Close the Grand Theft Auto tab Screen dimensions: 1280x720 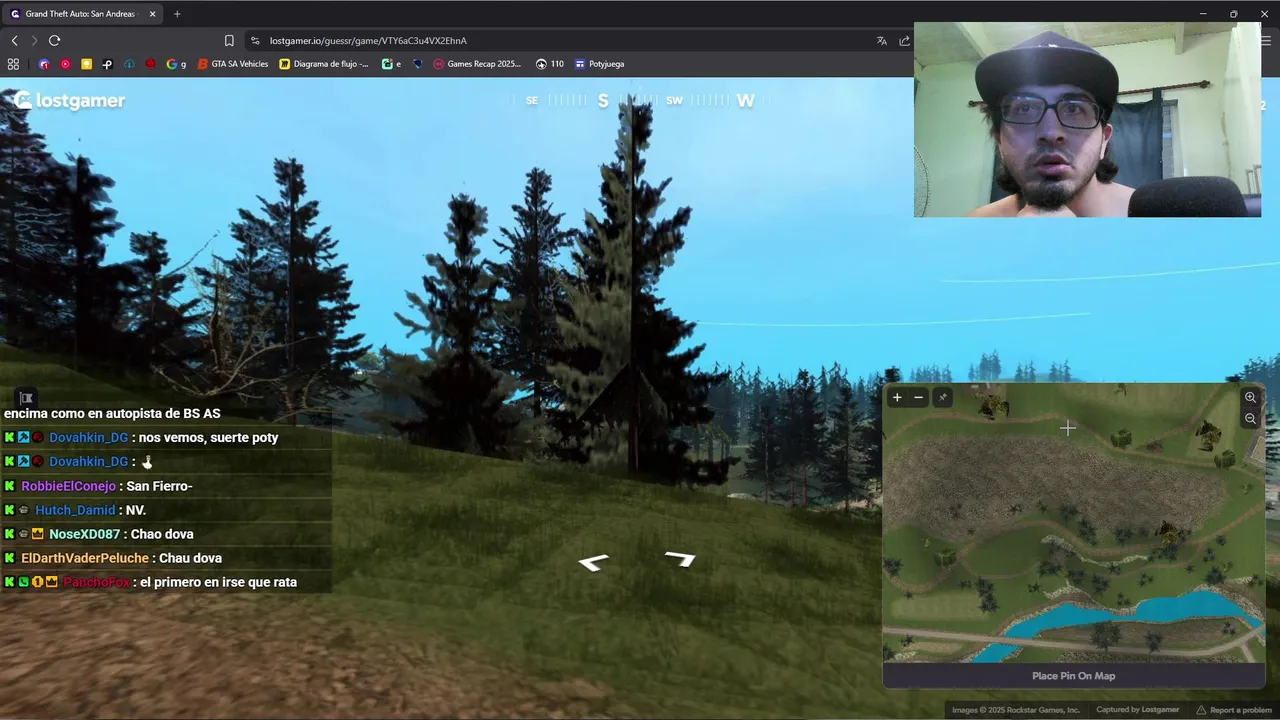click(x=152, y=14)
